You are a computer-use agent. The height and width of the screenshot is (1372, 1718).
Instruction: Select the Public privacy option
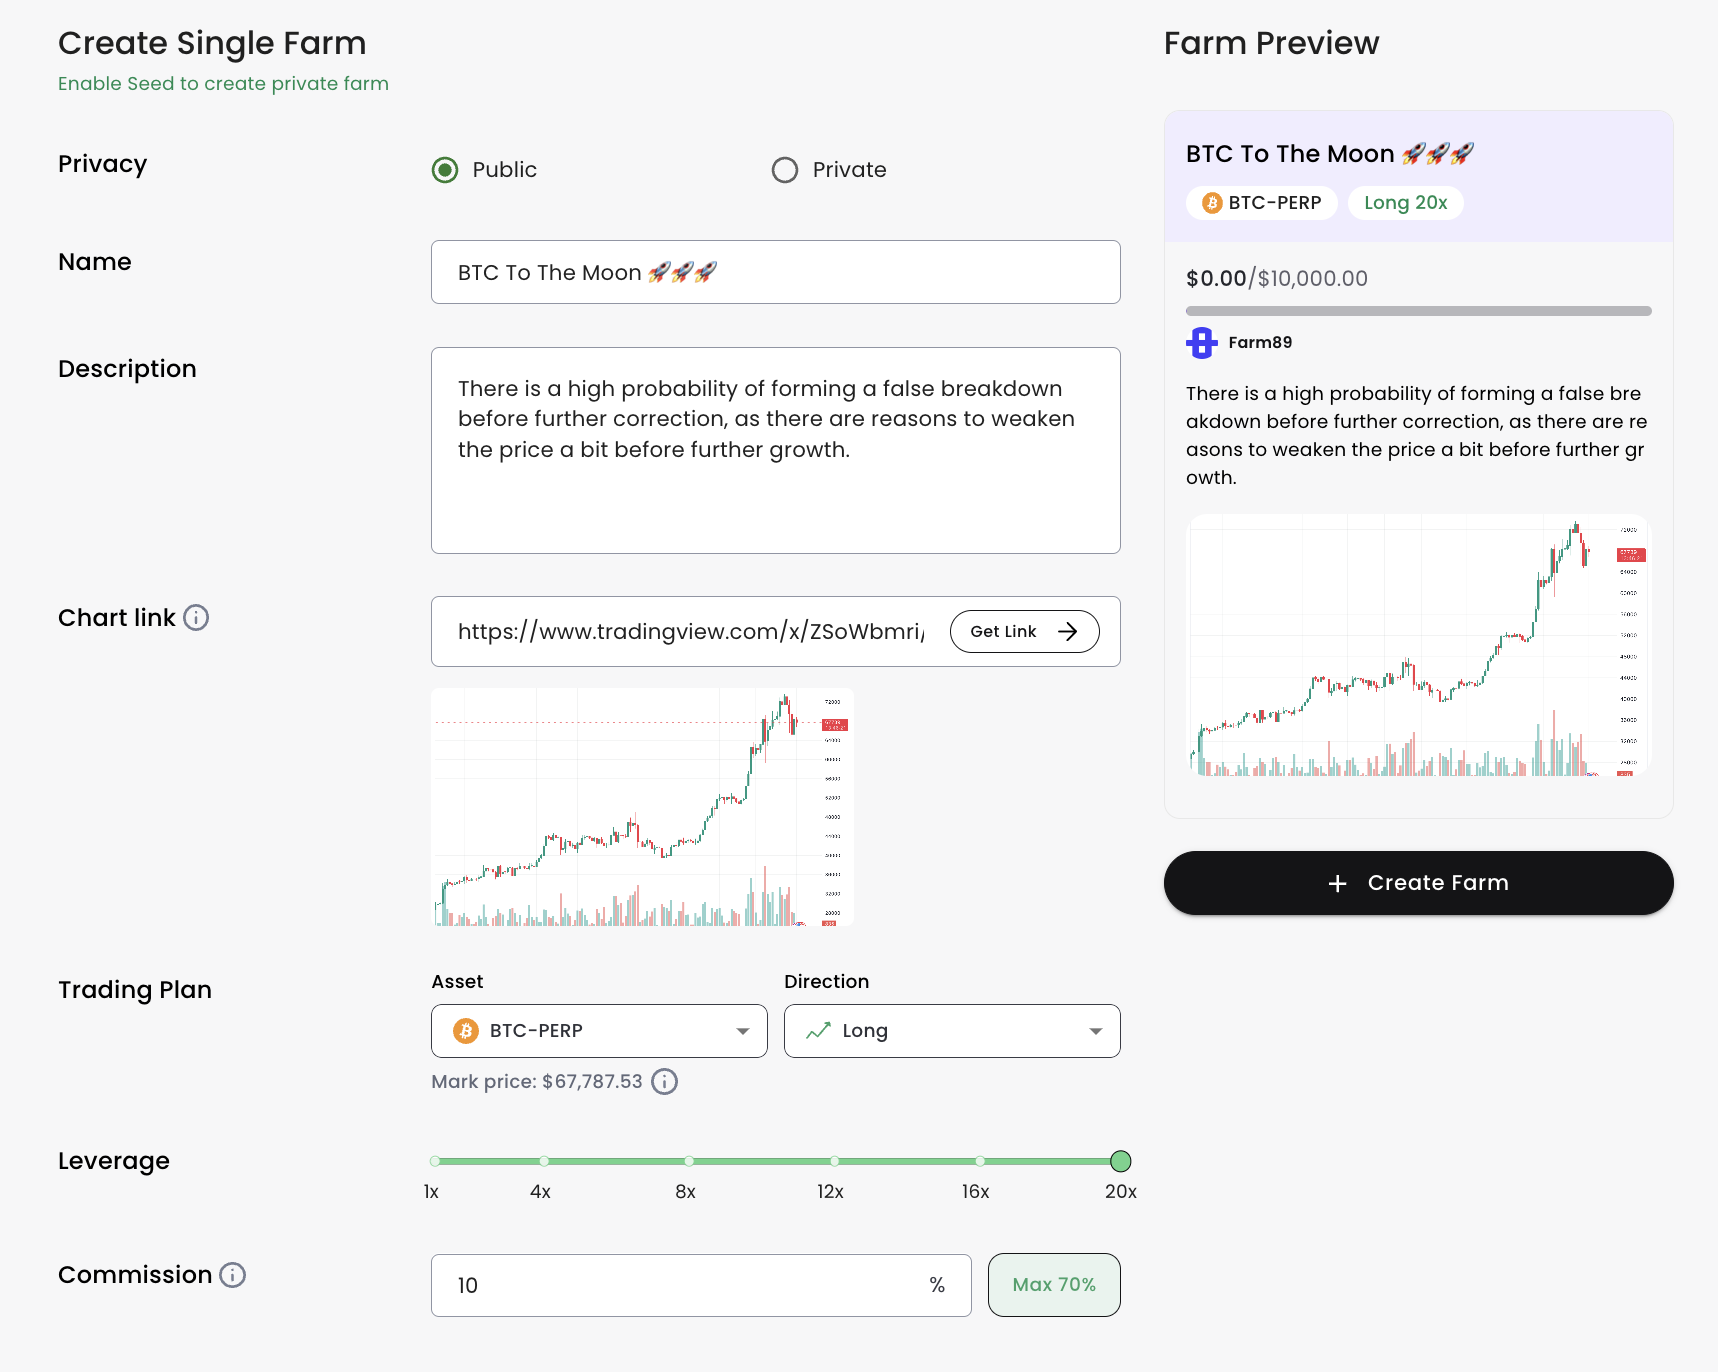tap(445, 170)
